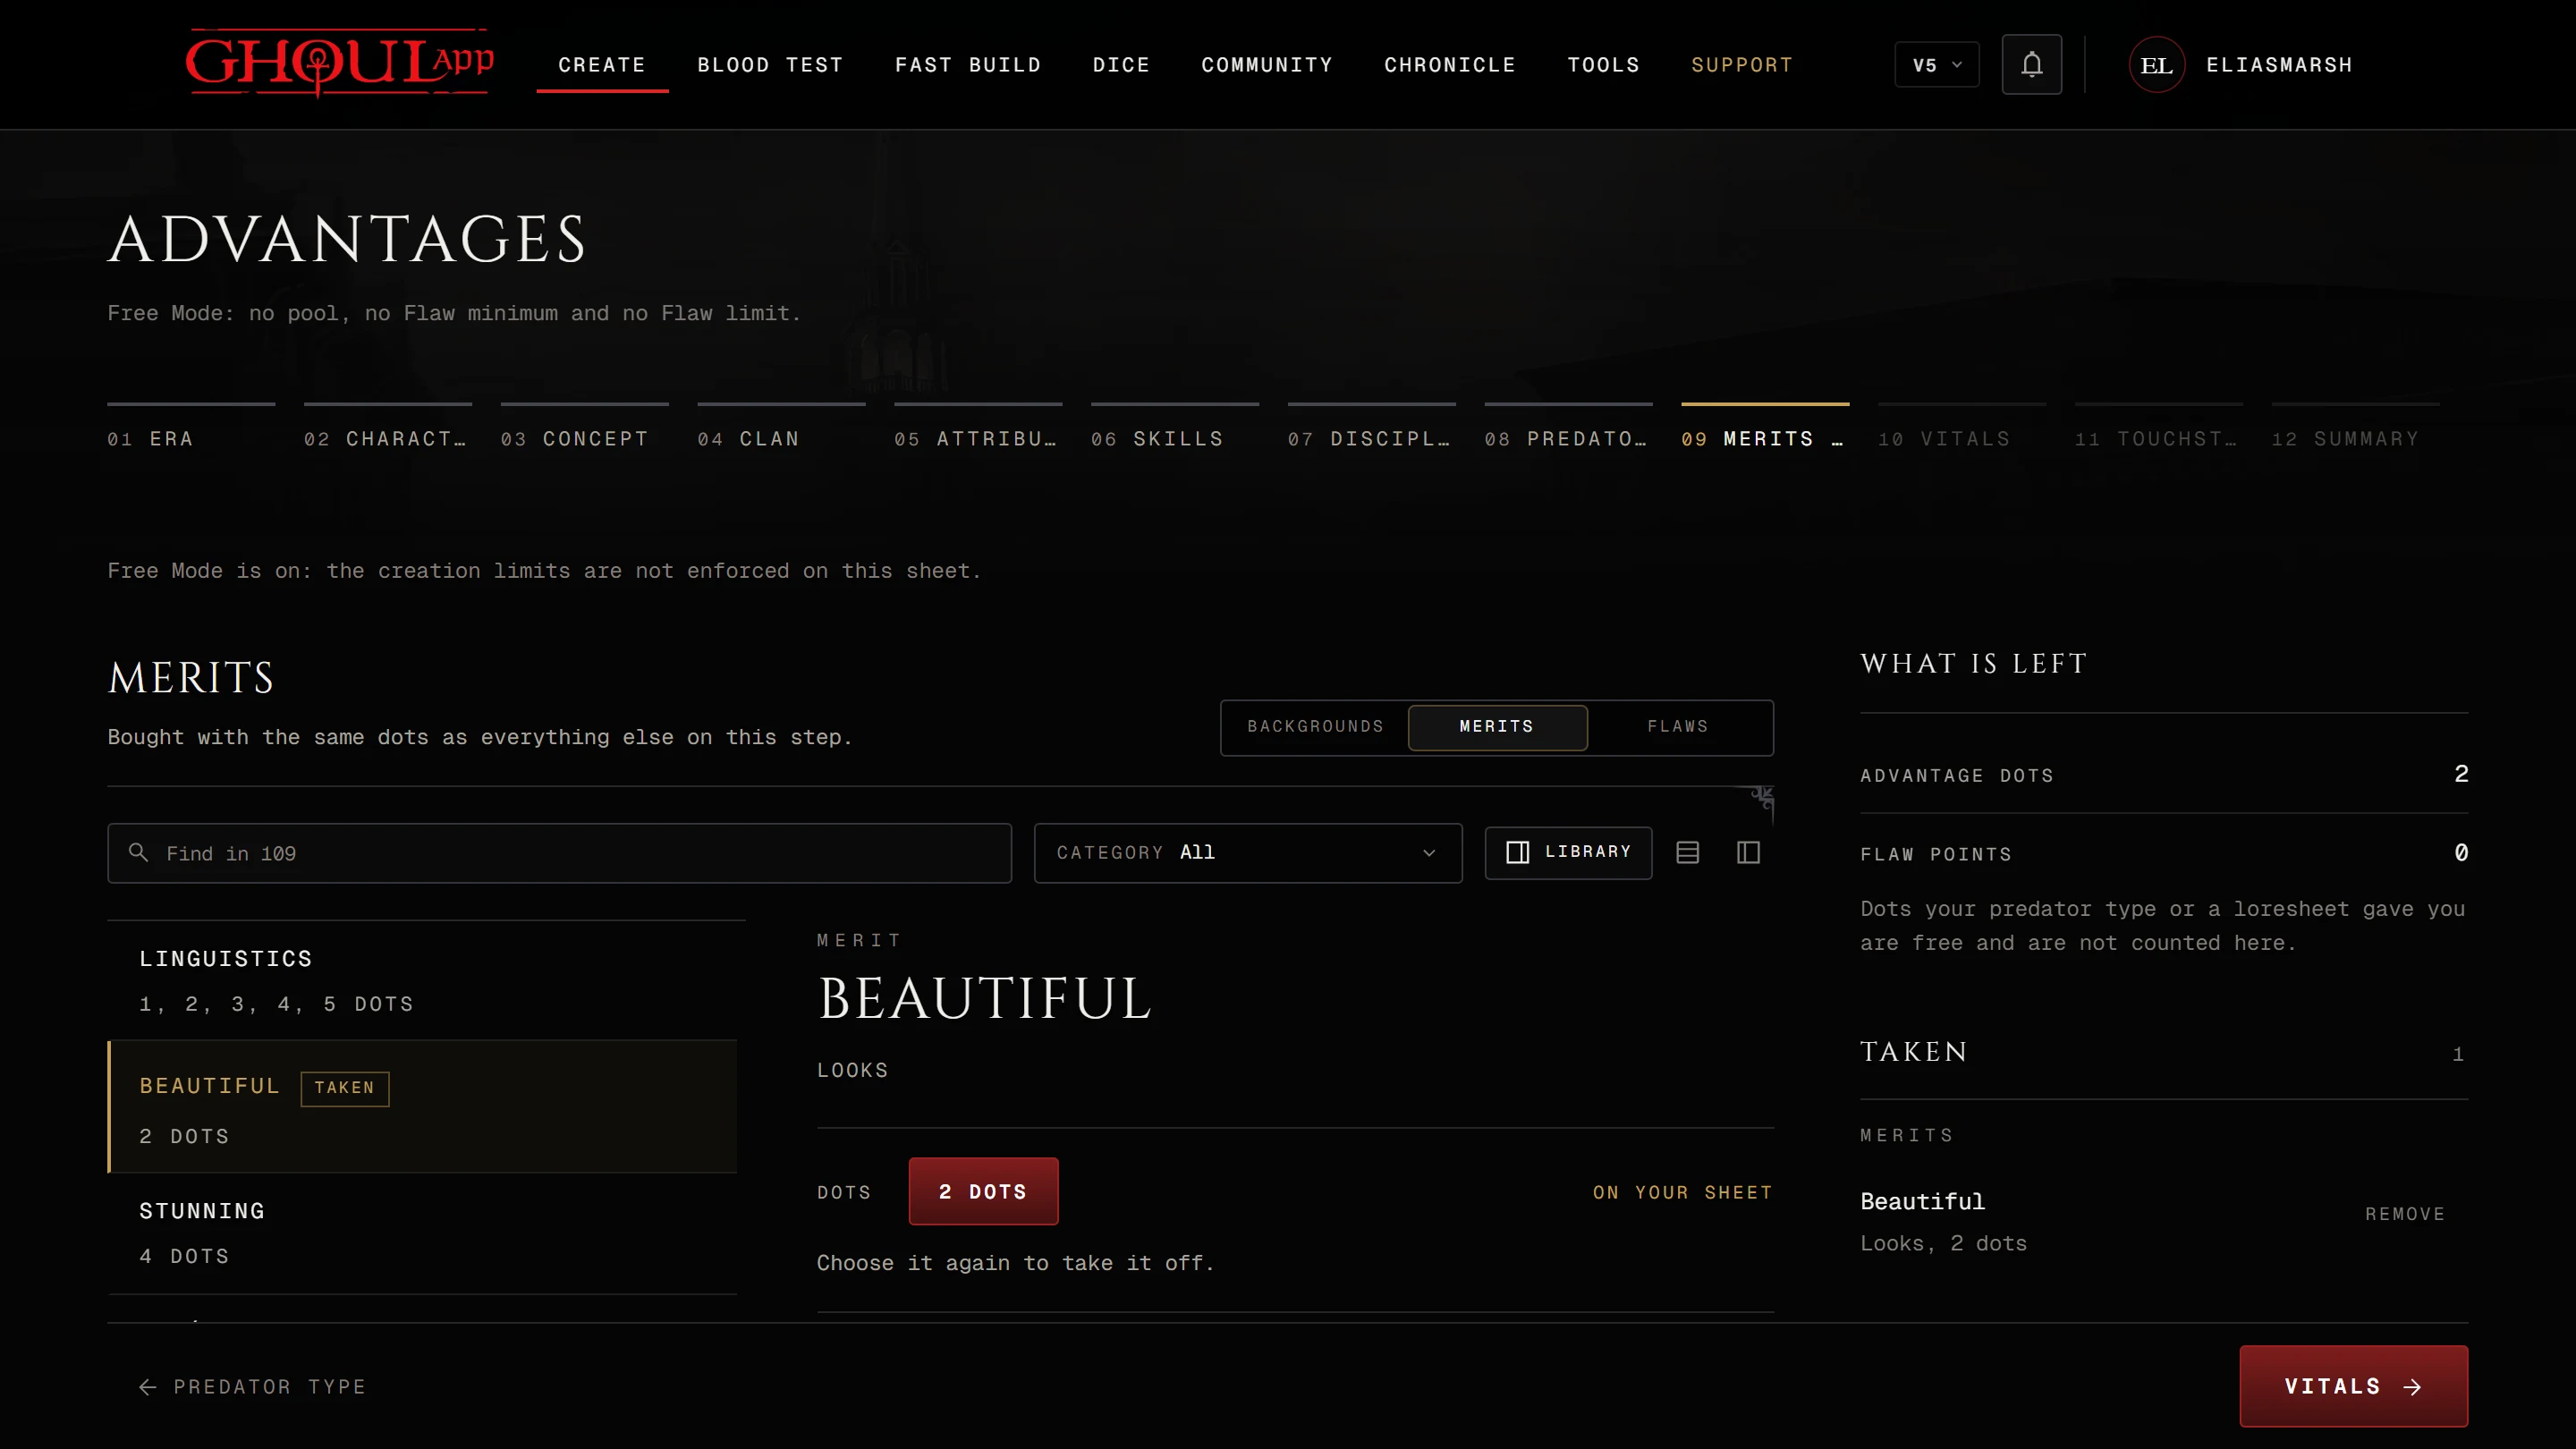This screenshot has width=2576, height=1449.
Task: Click the notification bell icon
Action: (x=2031, y=65)
